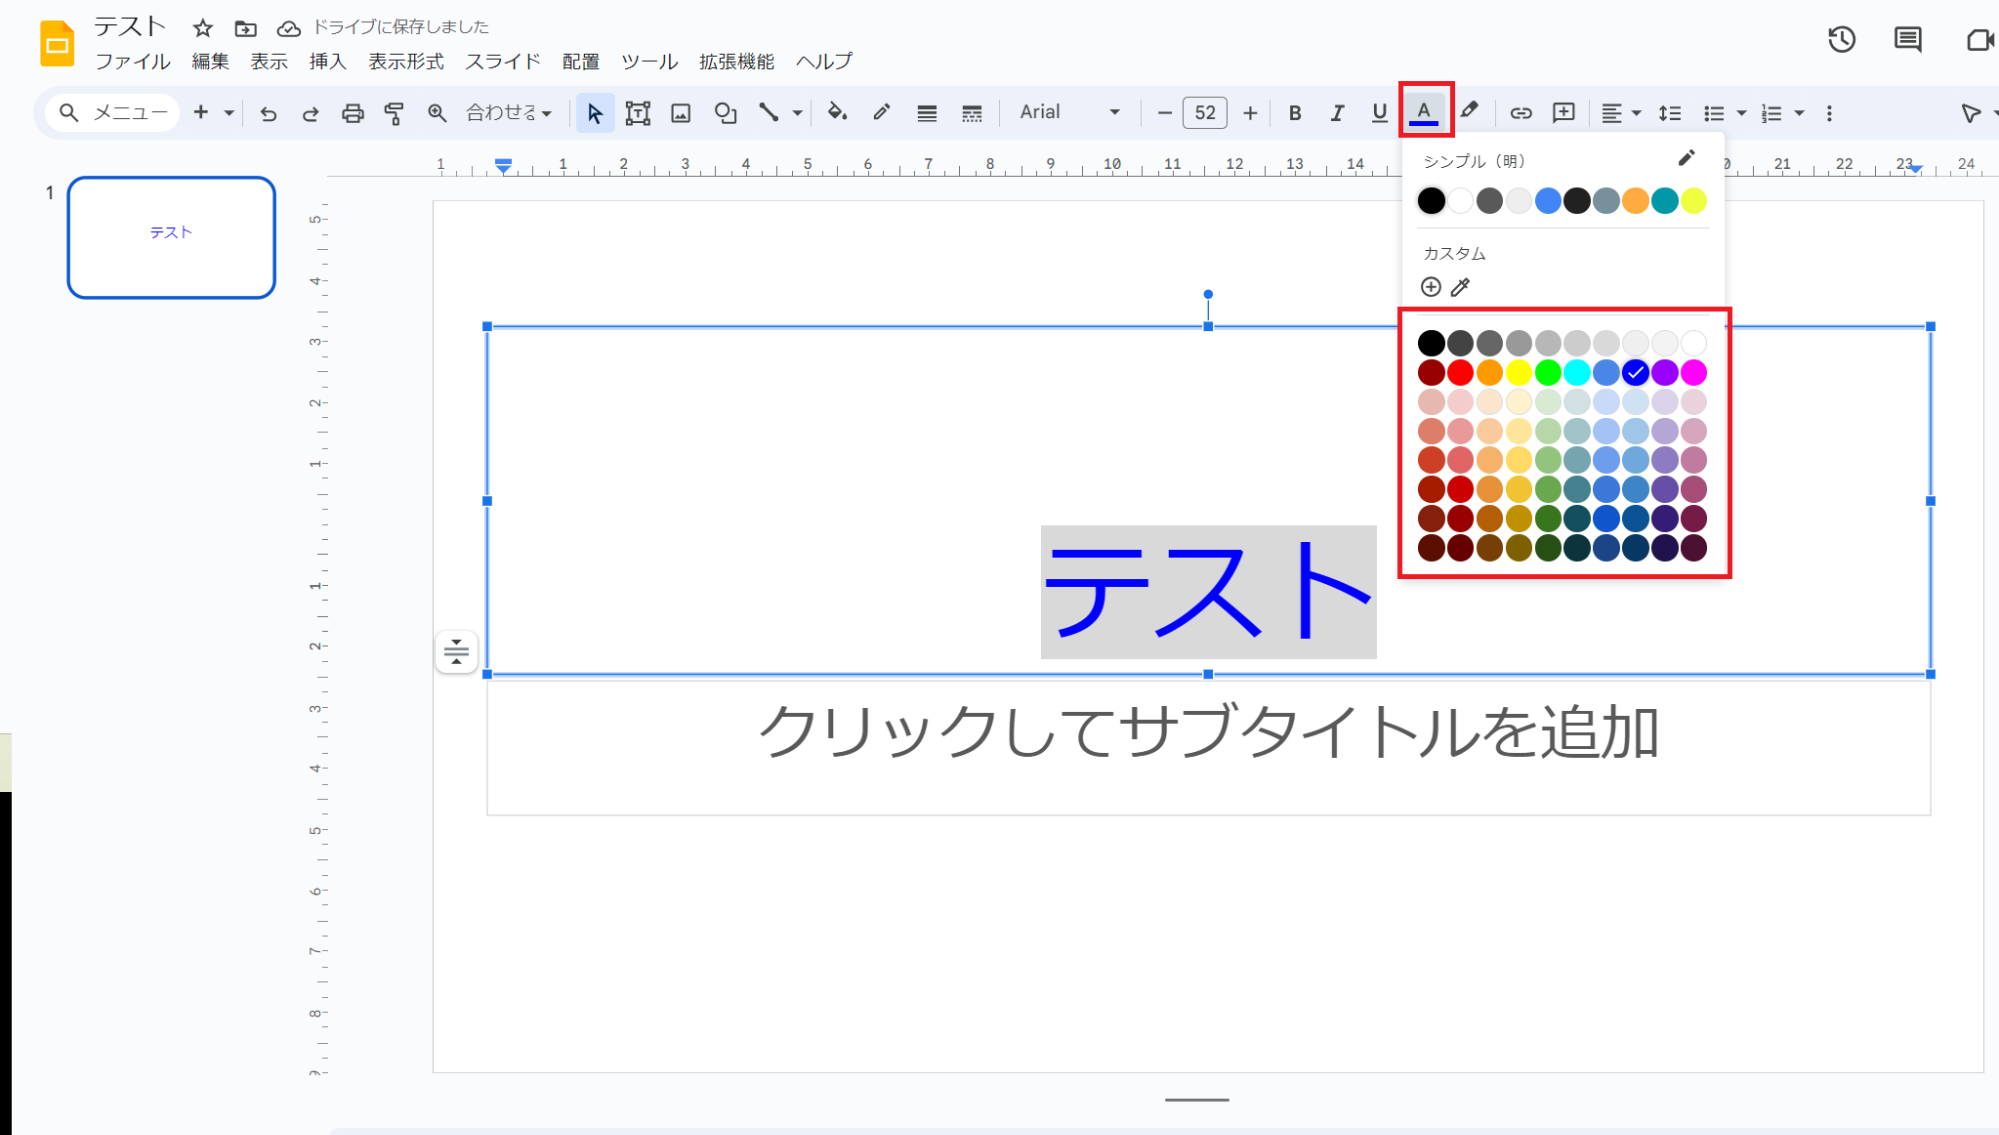Viewport: 1999px width, 1135px height.
Task: Click the insert image icon
Action: click(680, 113)
